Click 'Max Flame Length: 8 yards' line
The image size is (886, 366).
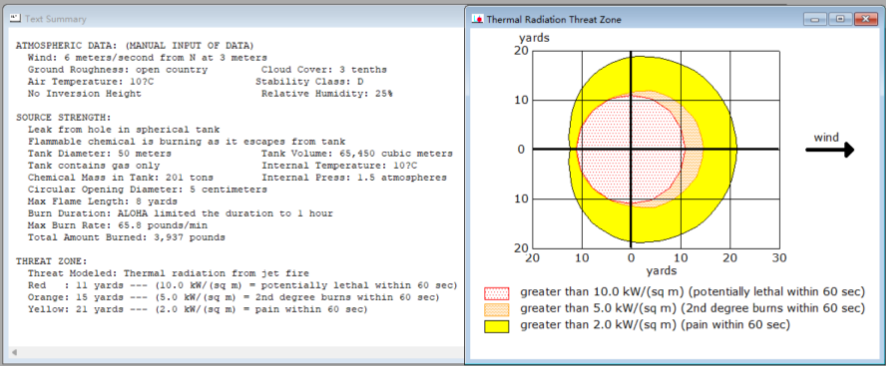point(103,202)
